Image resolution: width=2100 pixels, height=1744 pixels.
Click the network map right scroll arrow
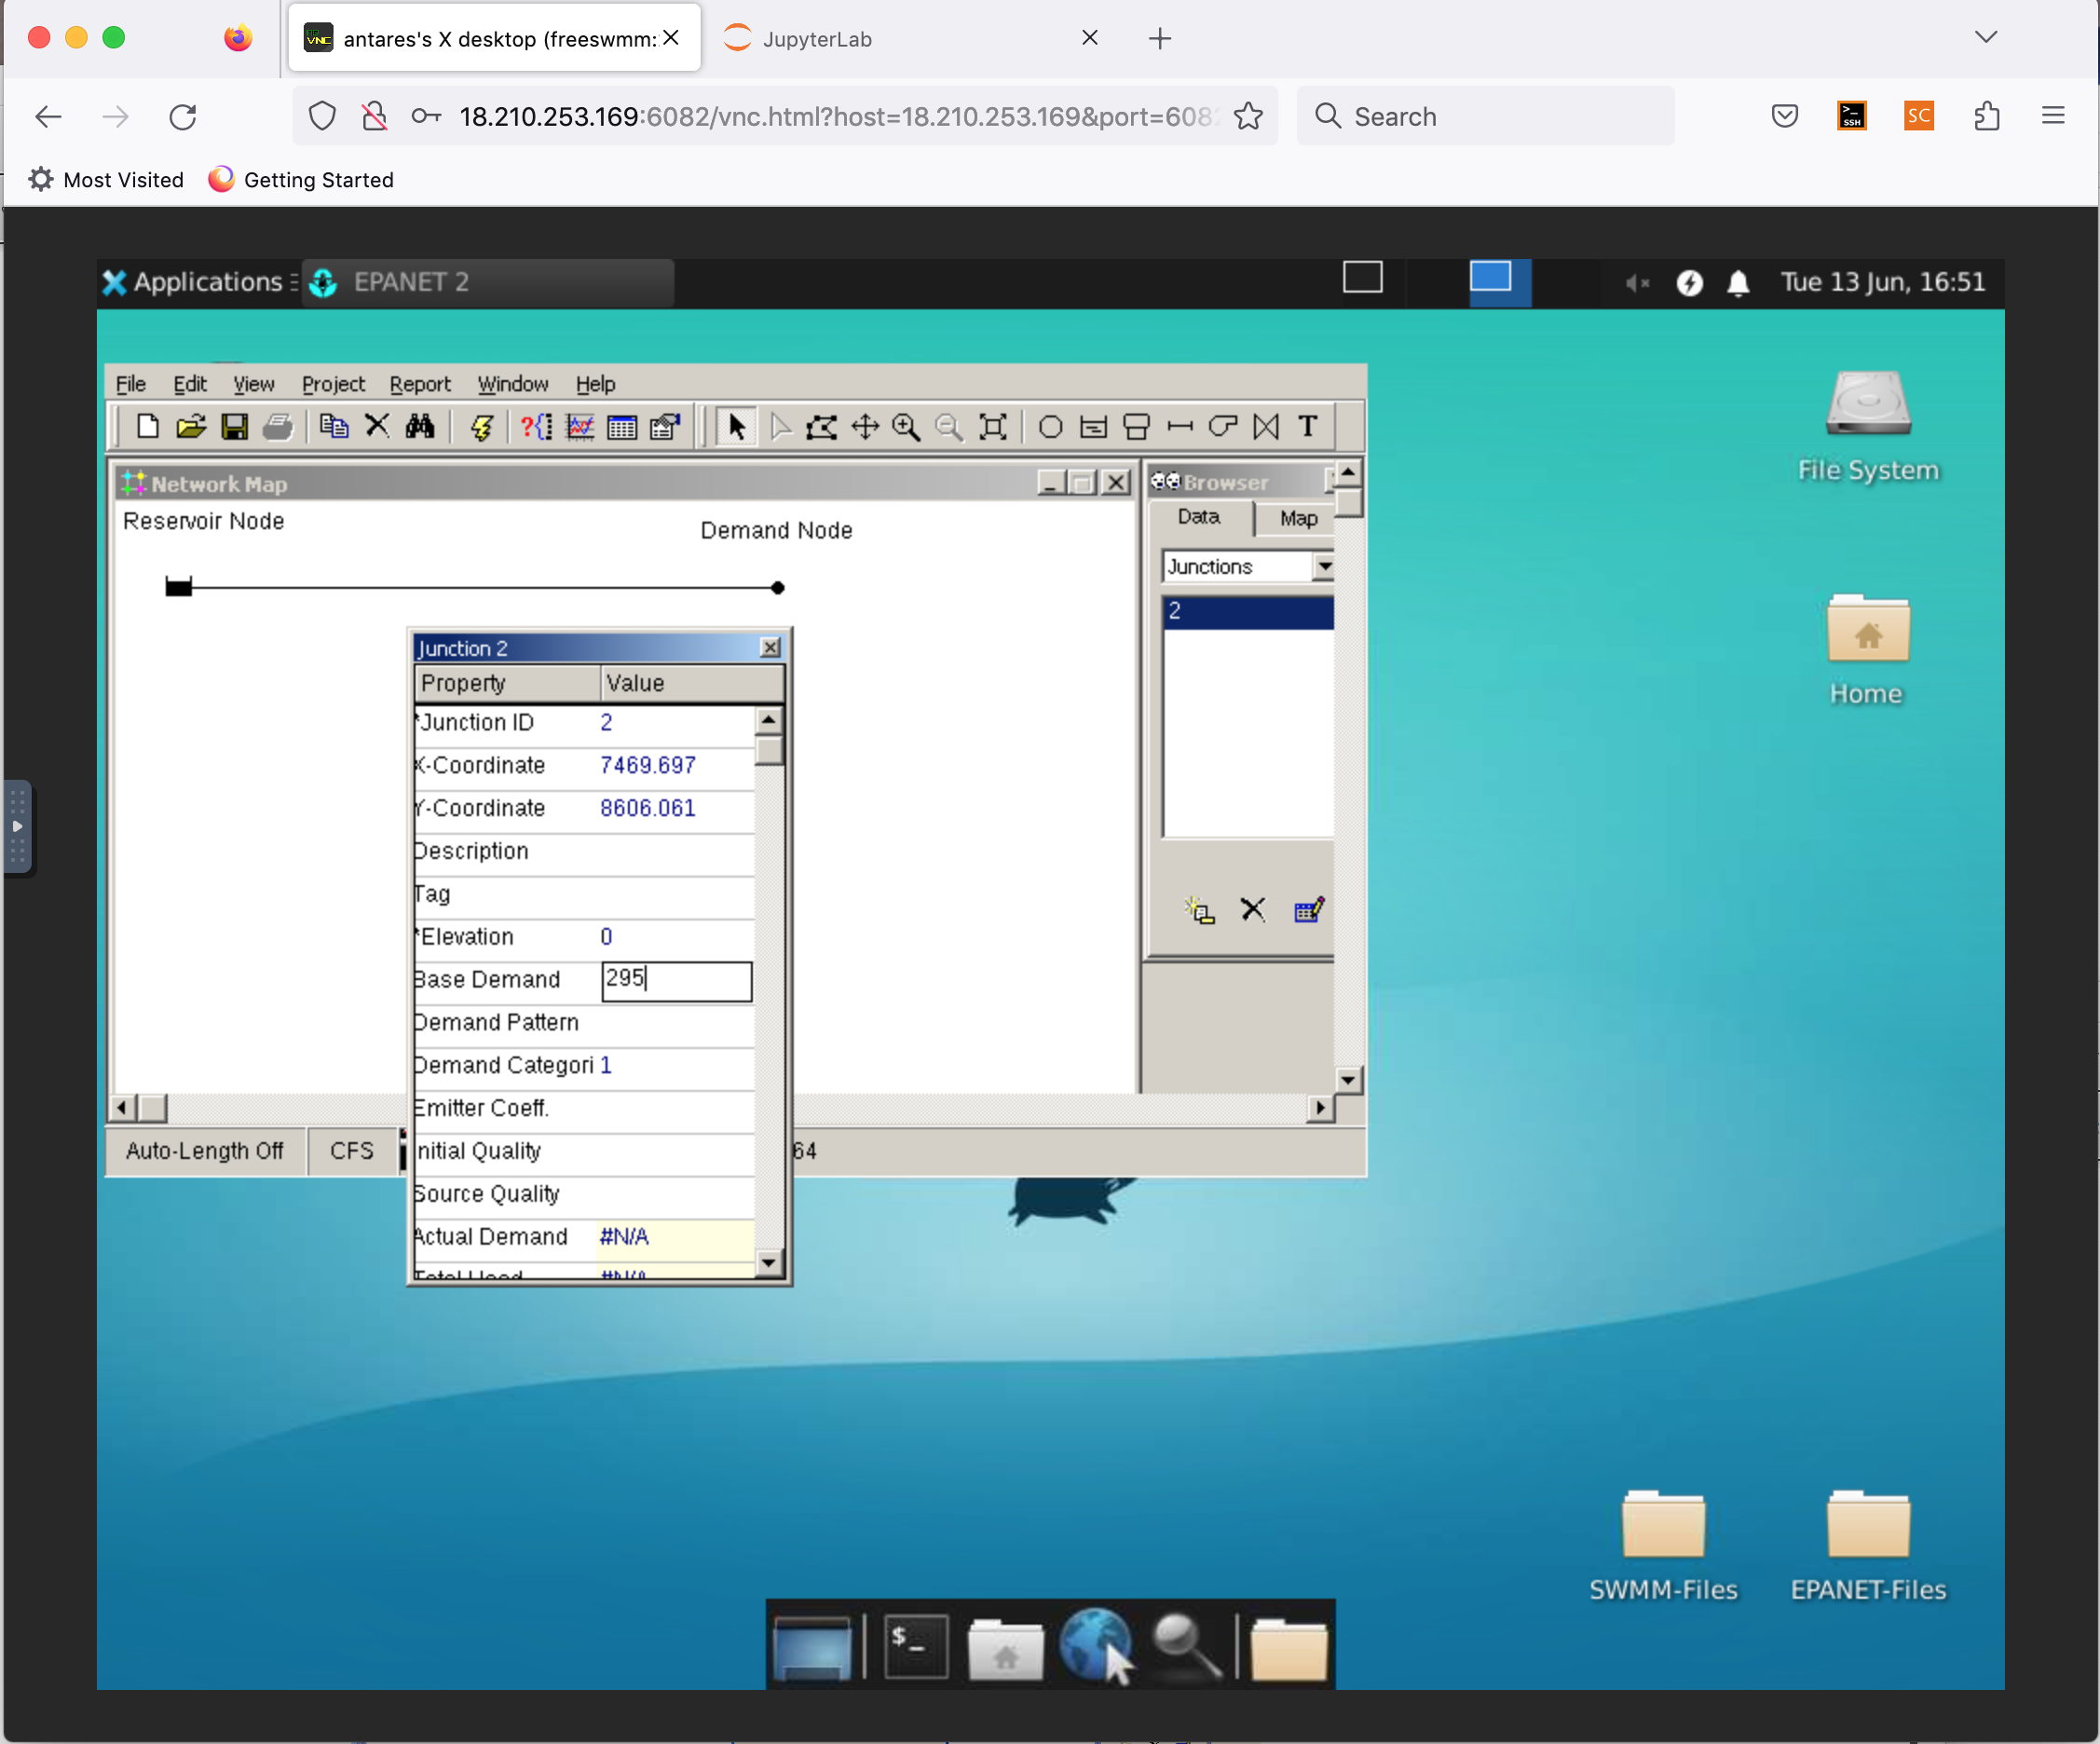tap(1320, 1108)
